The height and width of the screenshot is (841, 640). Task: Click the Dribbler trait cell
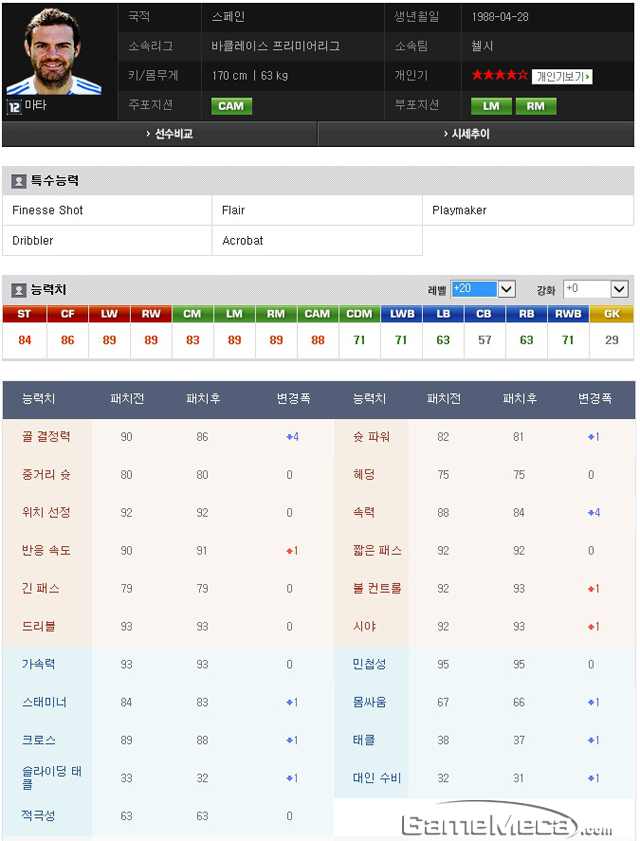pos(107,241)
